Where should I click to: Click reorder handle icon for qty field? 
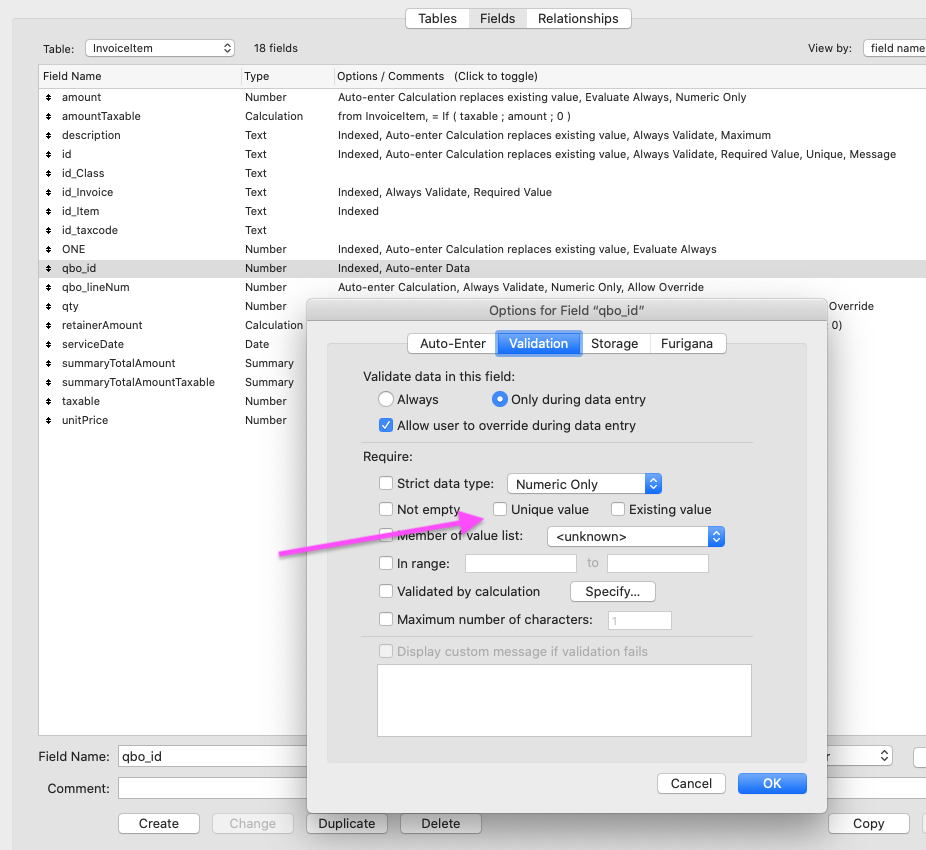[48, 306]
